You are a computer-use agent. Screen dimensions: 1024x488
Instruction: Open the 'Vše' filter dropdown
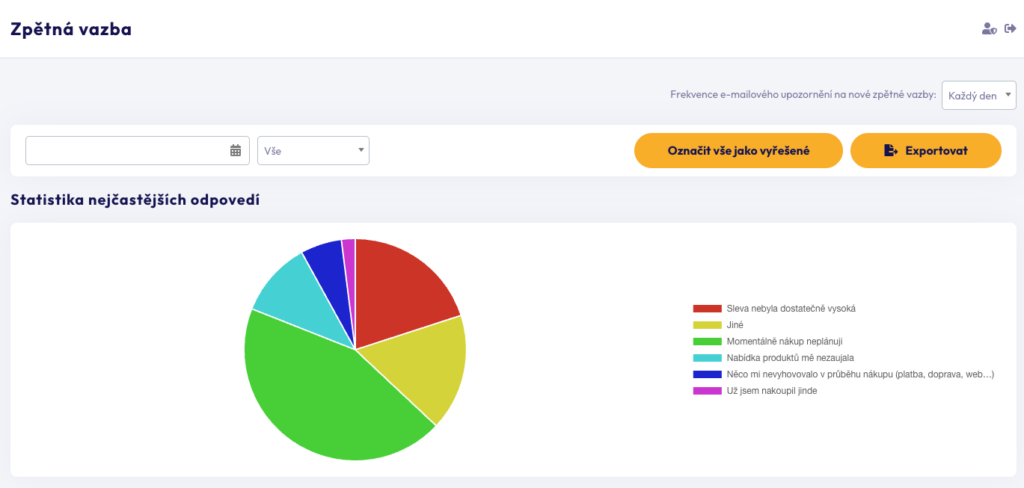[x=313, y=151]
